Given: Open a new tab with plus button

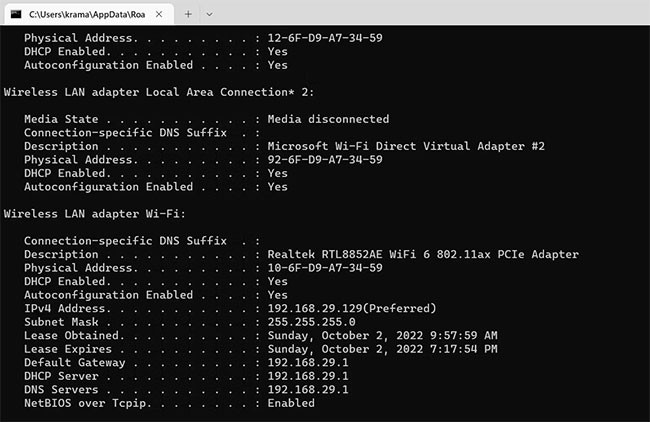Looking at the screenshot, I should click(x=188, y=15).
